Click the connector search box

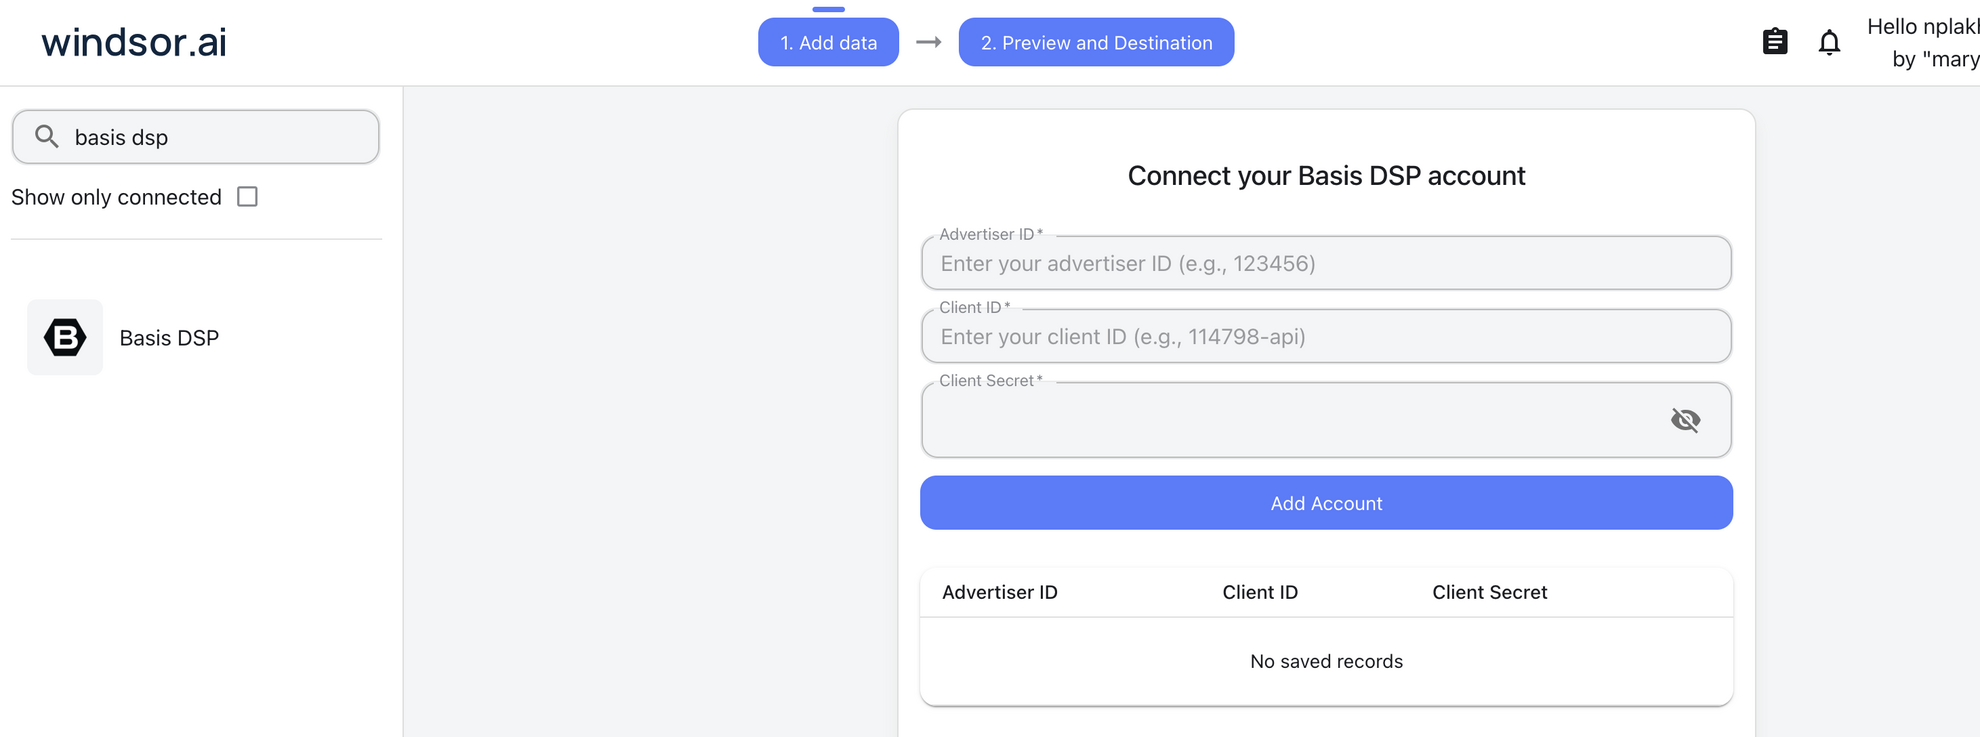196,137
